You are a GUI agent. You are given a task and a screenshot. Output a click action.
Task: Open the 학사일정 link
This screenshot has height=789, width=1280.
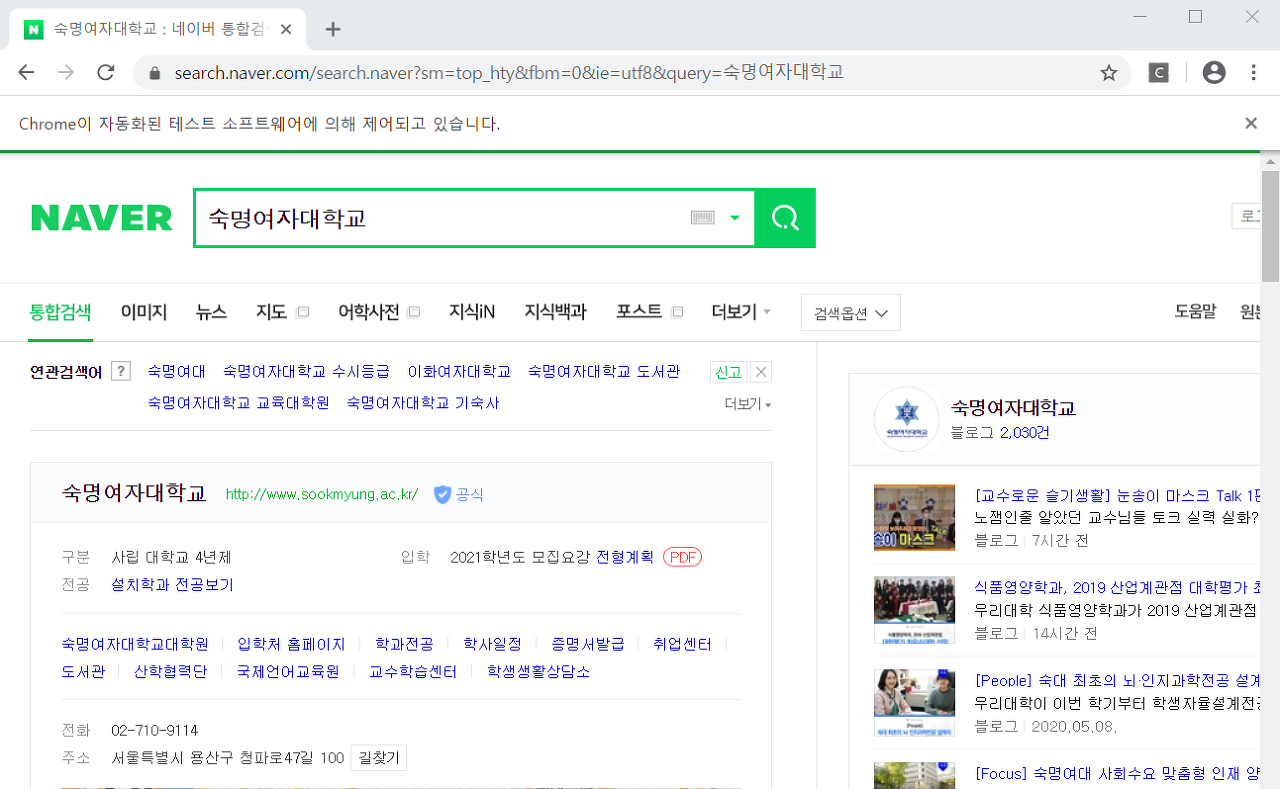point(492,644)
